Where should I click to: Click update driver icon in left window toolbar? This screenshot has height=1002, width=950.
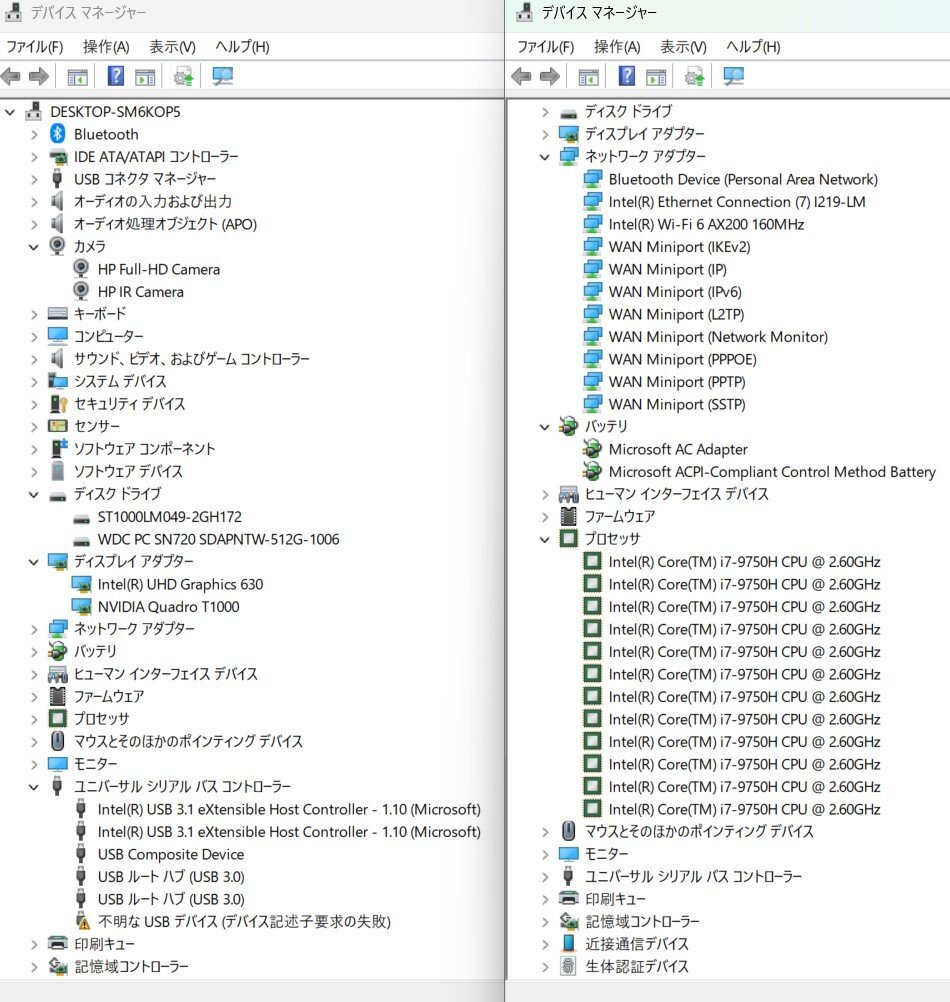(183, 77)
